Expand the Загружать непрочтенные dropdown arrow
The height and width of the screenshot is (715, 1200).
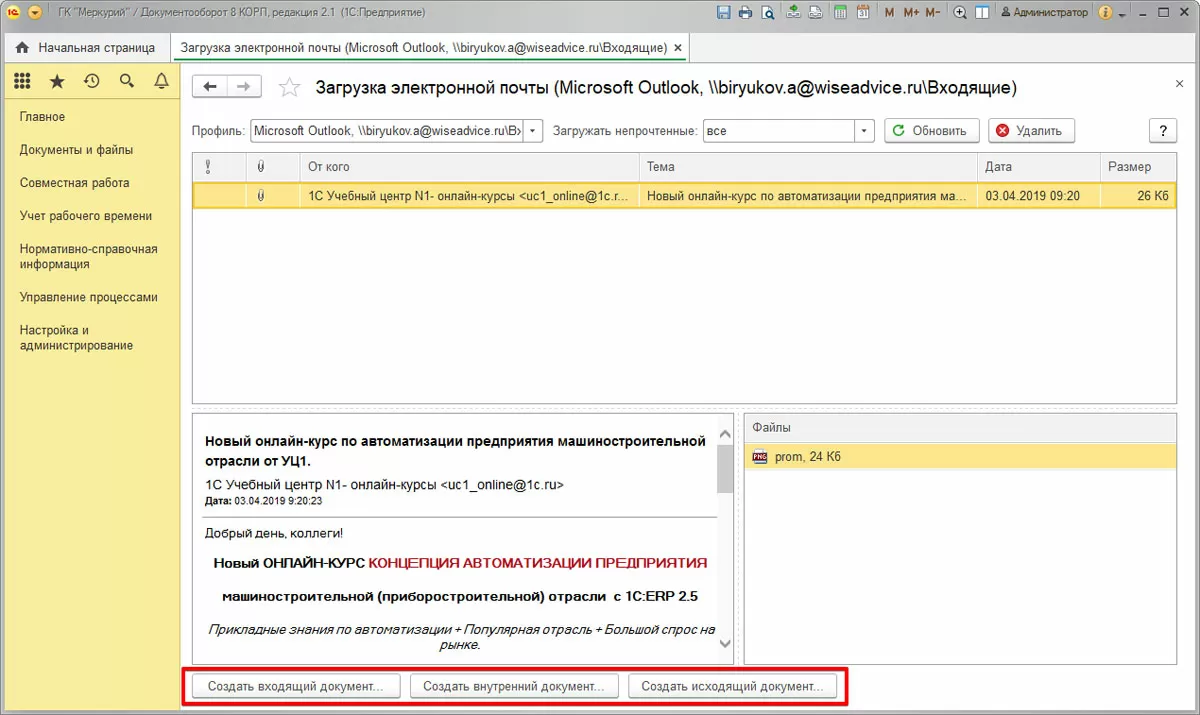coord(865,131)
